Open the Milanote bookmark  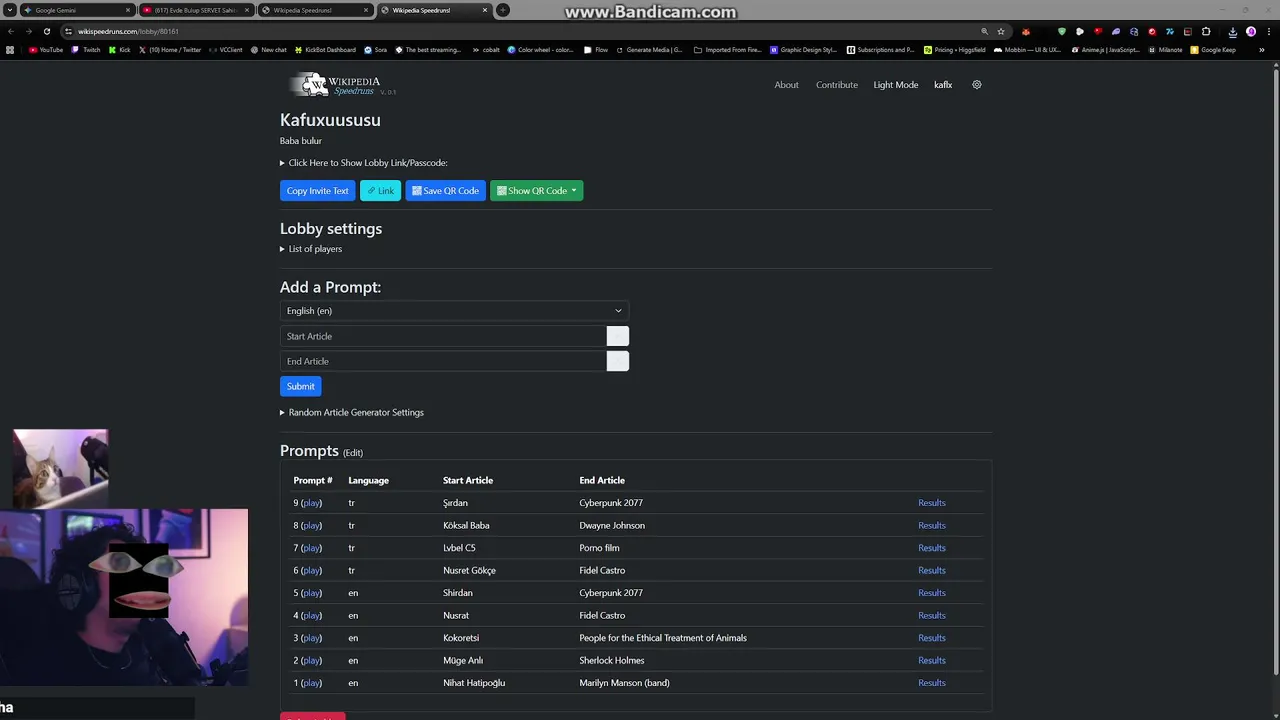pos(1165,50)
